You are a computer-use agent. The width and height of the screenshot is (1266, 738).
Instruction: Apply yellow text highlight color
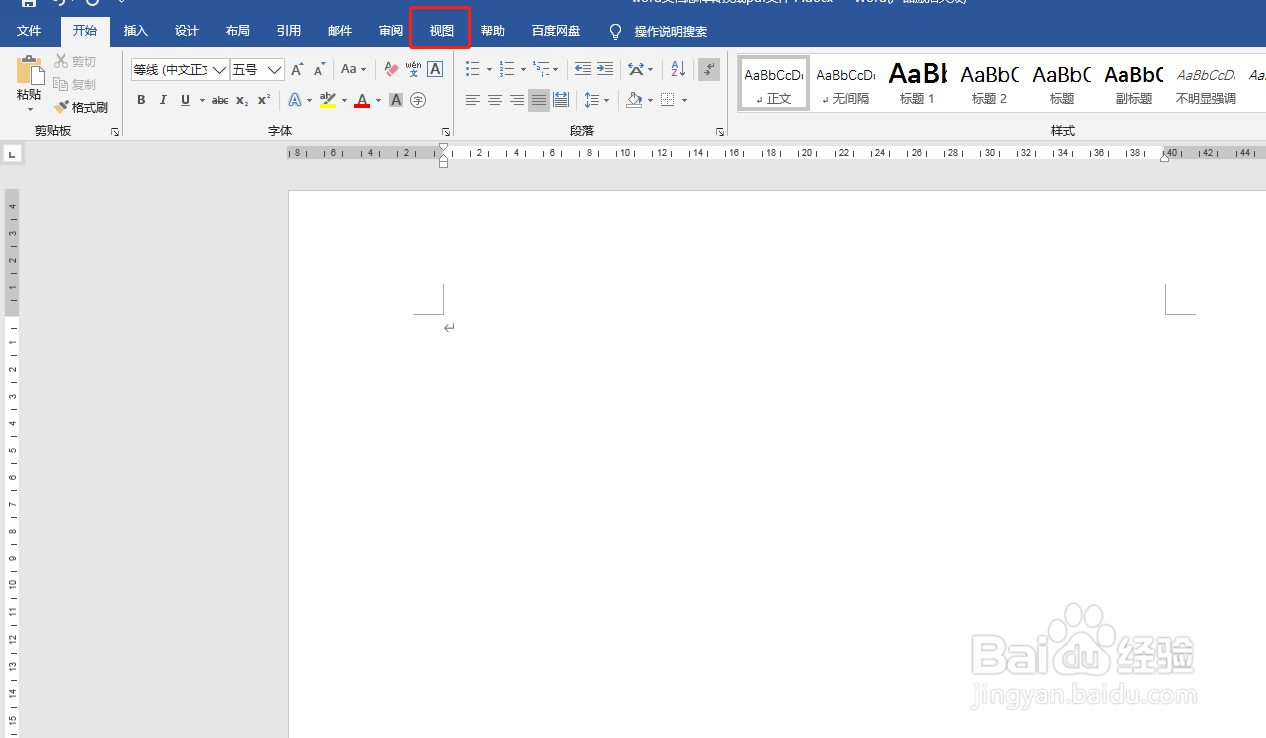pyautogui.click(x=327, y=100)
